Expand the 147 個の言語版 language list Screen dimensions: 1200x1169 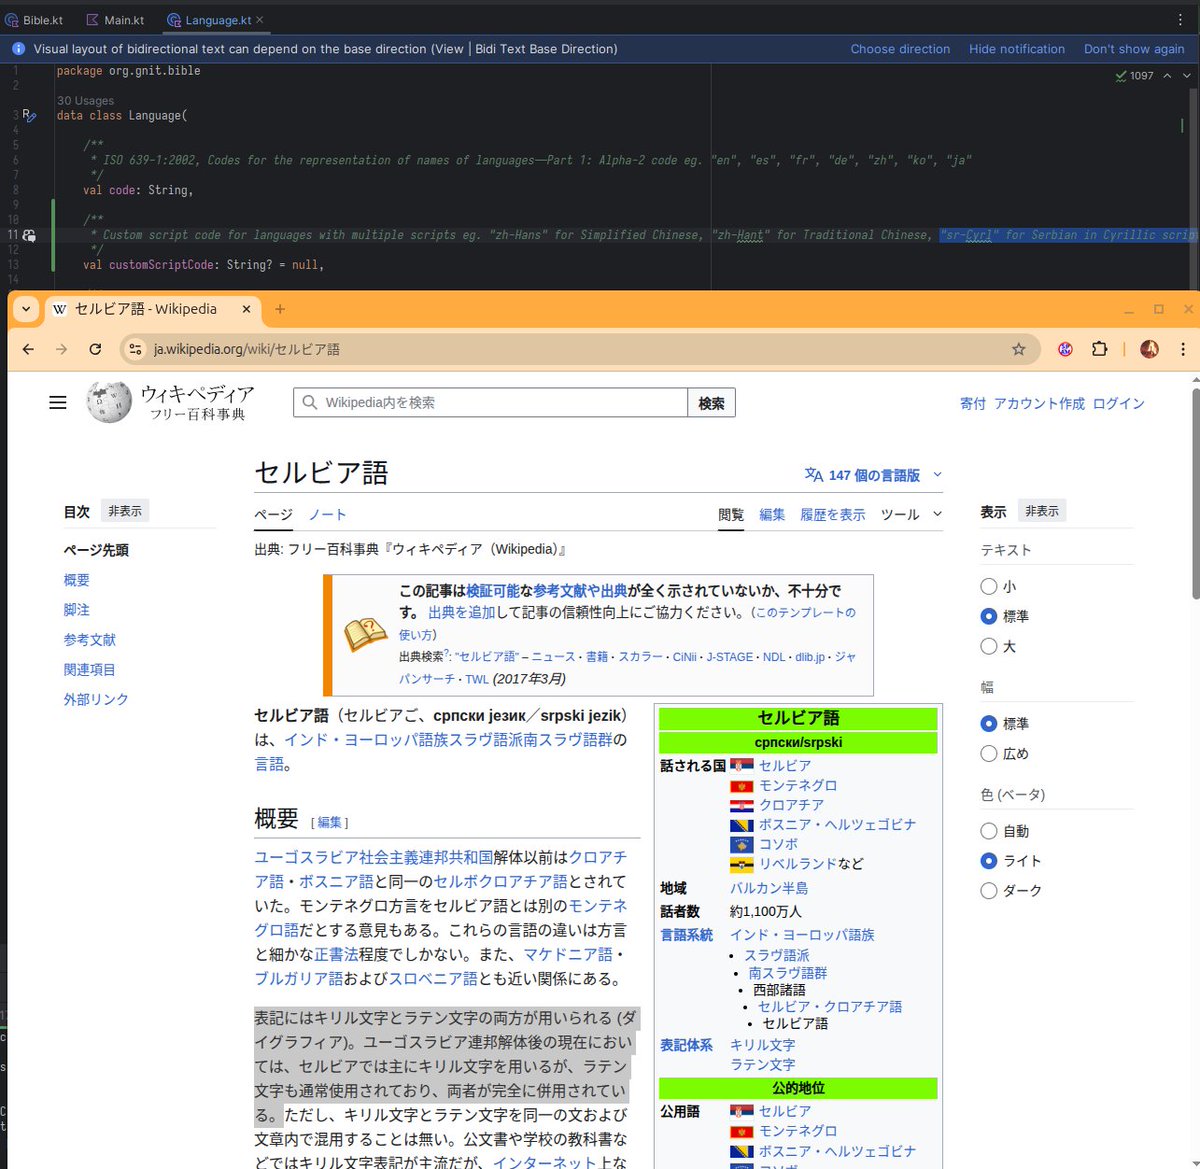point(873,476)
